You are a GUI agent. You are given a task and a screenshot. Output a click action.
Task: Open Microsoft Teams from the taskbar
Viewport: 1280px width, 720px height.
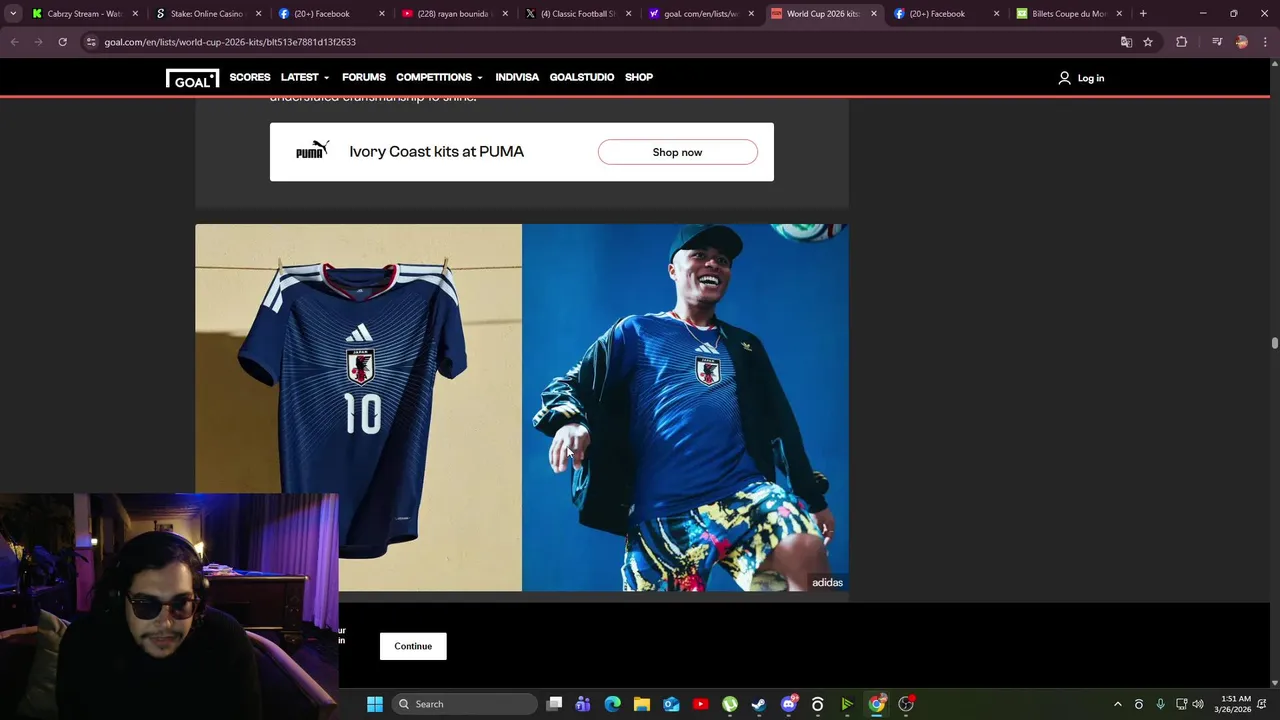(583, 704)
